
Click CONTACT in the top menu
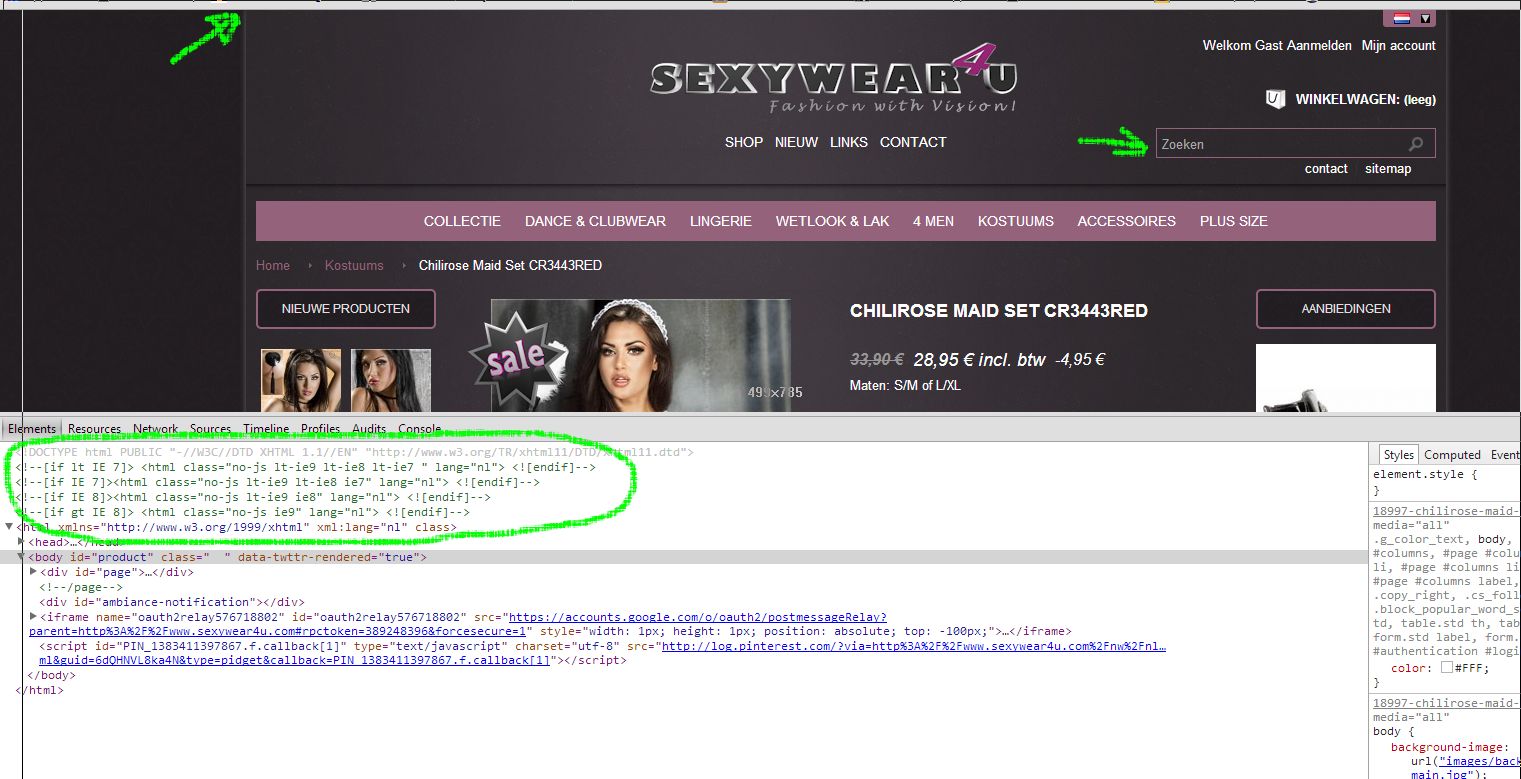pyautogui.click(x=913, y=142)
